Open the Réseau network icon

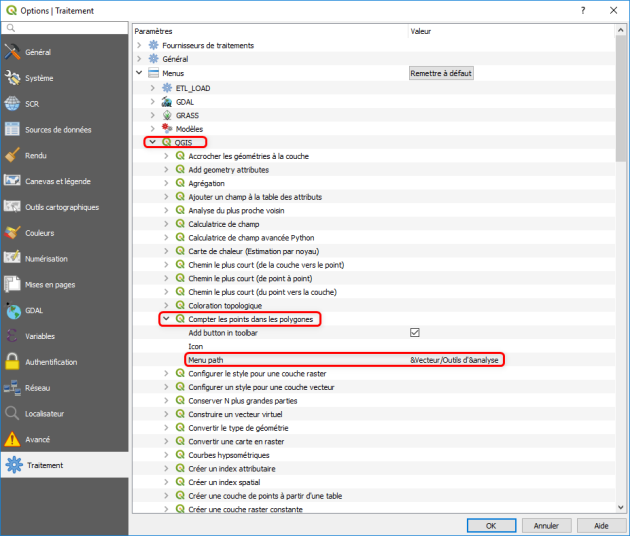pyautogui.click(x=12, y=388)
